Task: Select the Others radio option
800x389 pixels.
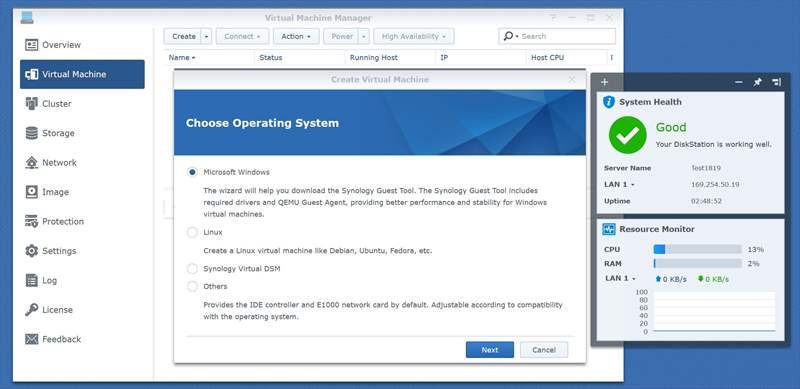Action: (192, 286)
